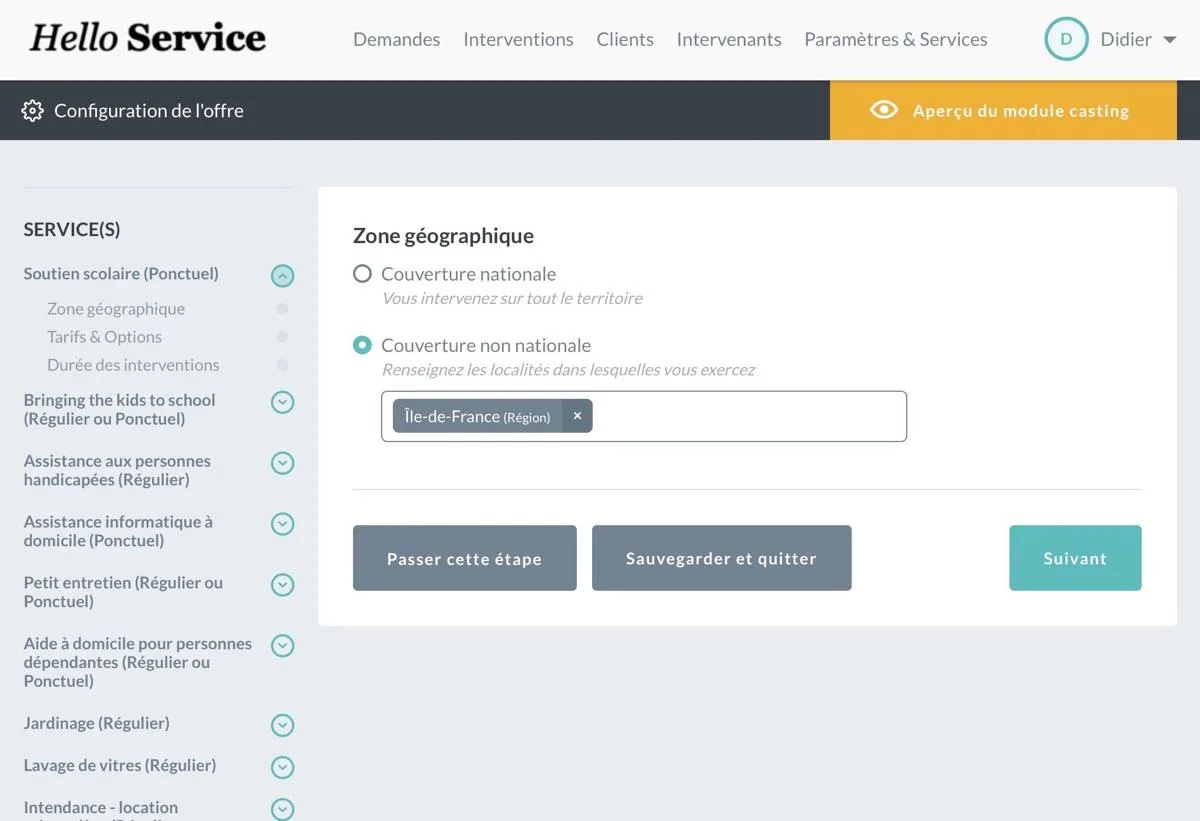Click Sauvegarder et quitter button
Screen dimensions: 1200x821
click(x=722, y=558)
